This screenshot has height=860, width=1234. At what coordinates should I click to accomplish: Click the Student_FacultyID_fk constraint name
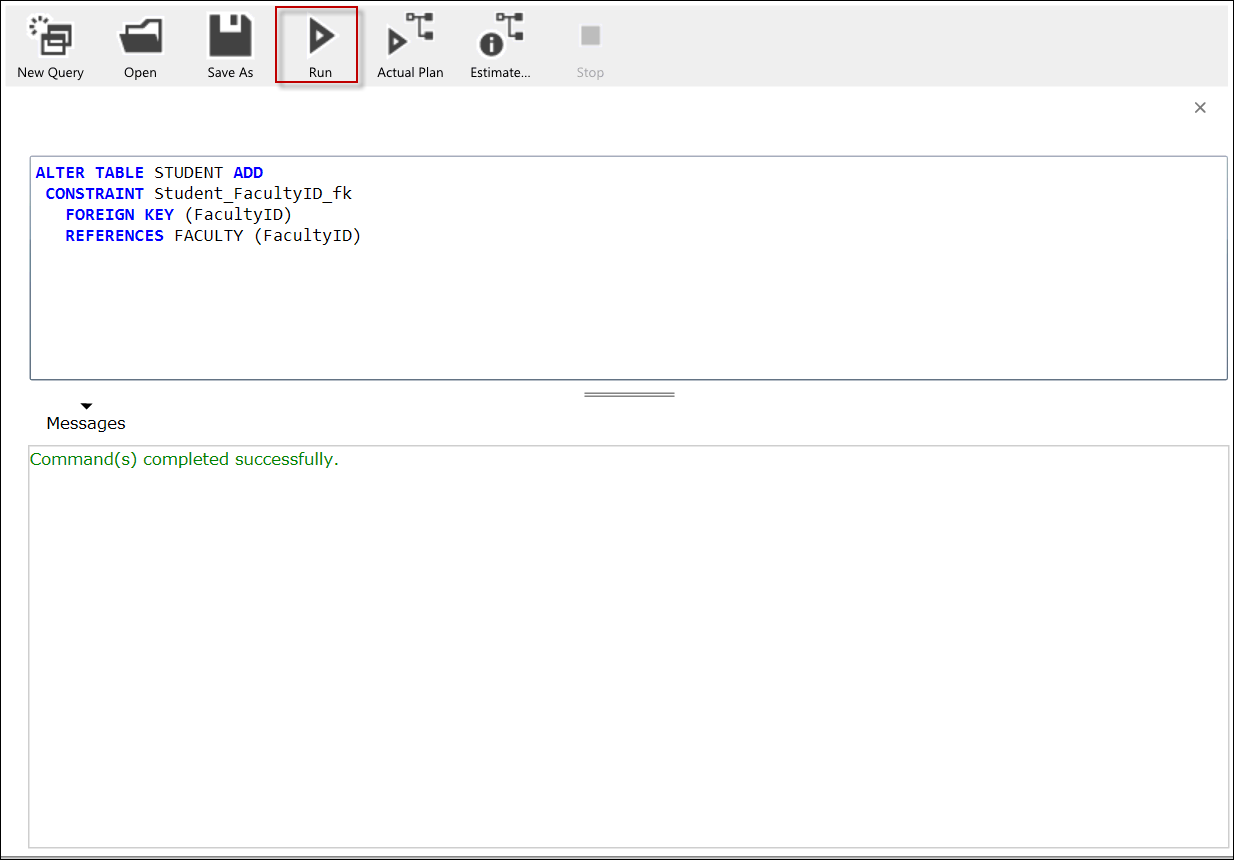(252, 194)
